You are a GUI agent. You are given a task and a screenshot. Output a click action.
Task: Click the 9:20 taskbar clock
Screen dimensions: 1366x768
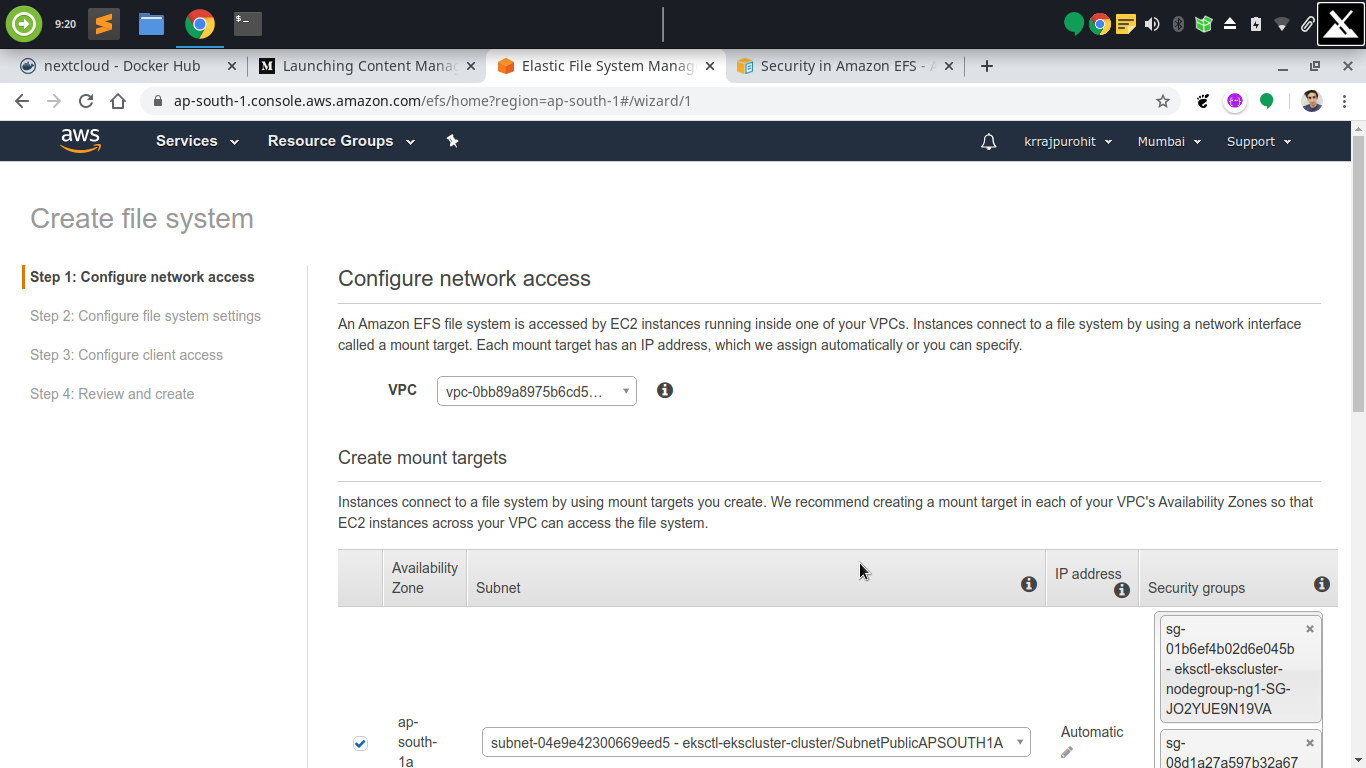click(x=65, y=24)
